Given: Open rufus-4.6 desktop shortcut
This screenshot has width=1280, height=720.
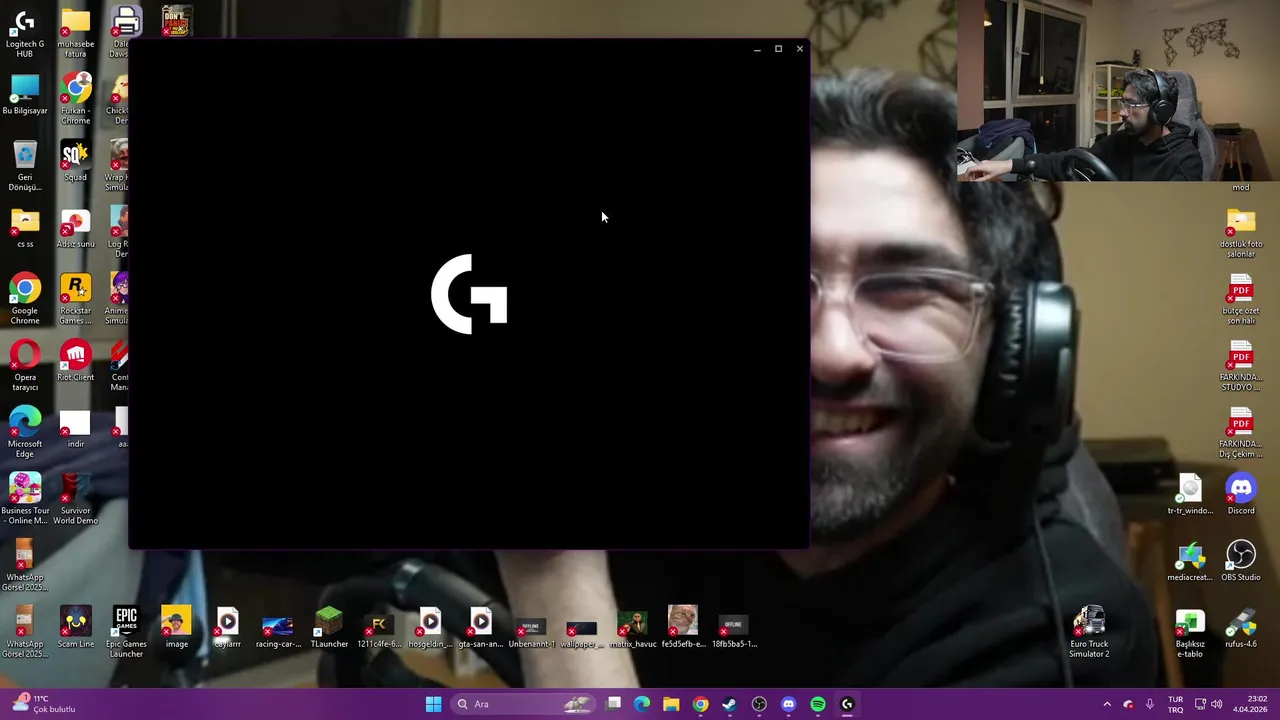Looking at the screenshot, I should click(1241, 627).
